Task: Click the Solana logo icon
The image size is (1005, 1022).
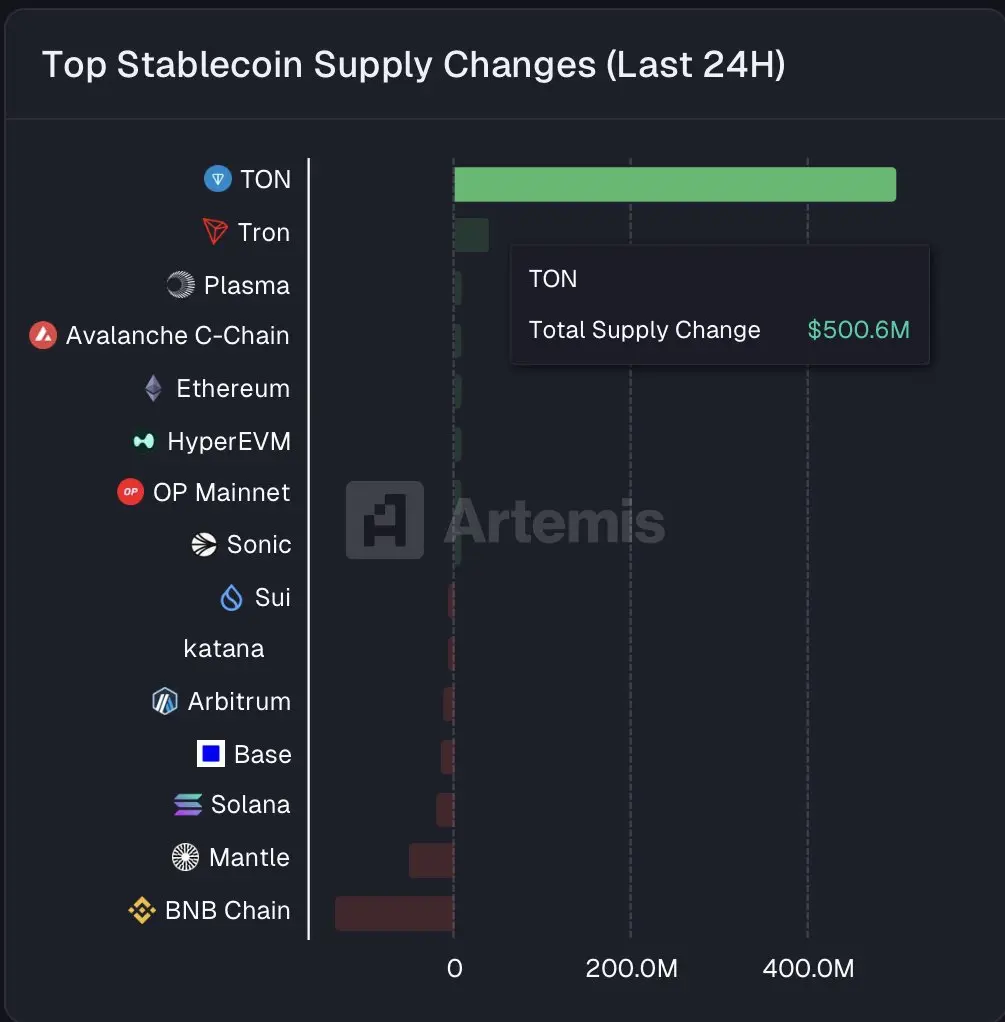Action: (188, 805)
